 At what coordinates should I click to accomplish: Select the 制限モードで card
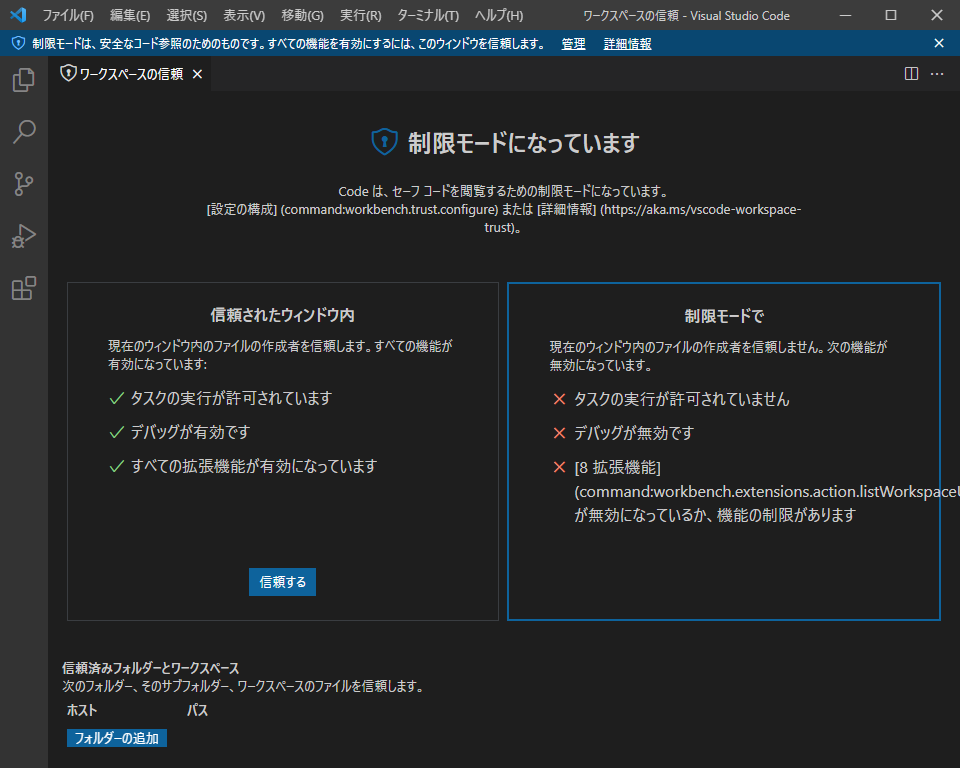coord(724,451)
